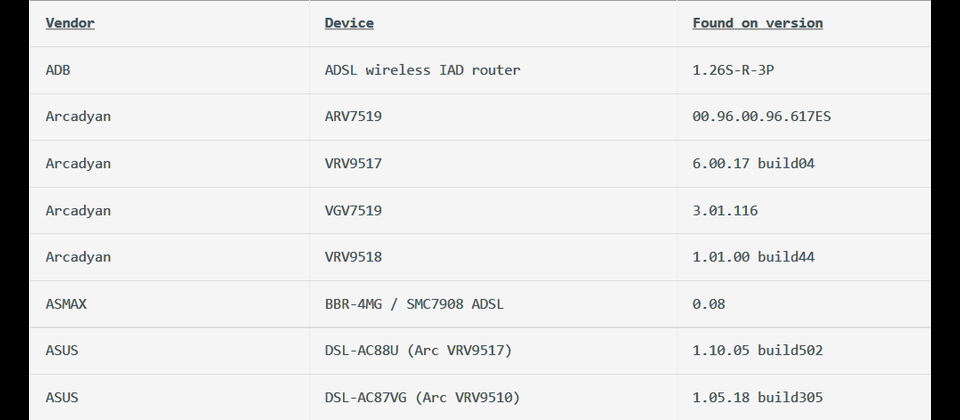Select DSL-AC88U (Arc VRV9517) cell
The height and width of the screenshot is (420, 960).
419,350
